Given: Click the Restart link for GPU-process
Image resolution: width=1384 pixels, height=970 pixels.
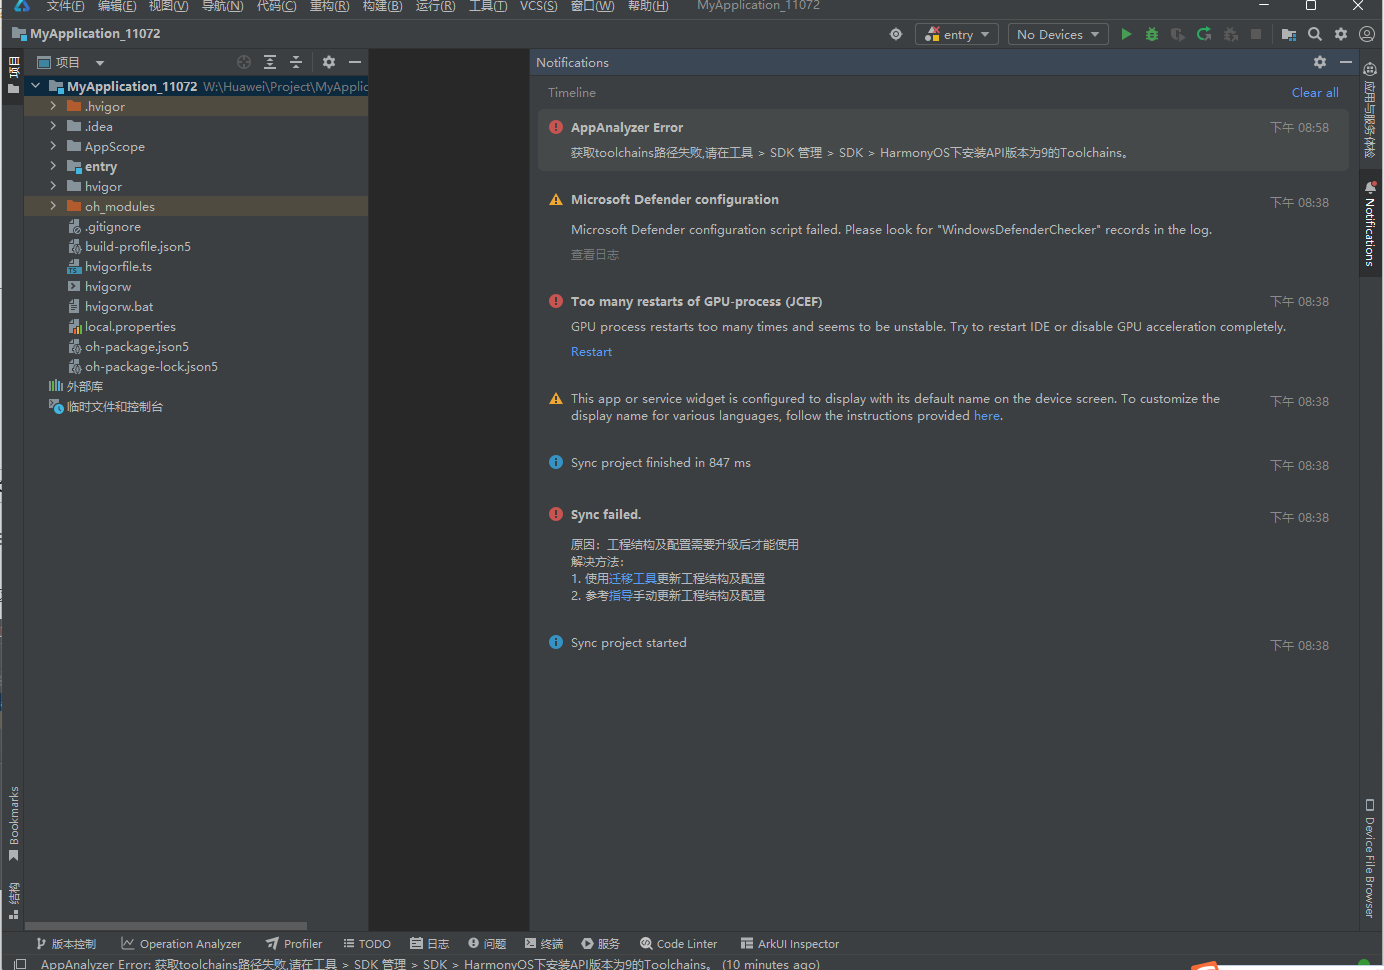Looking at the screenshot, I should coord(591,352).
